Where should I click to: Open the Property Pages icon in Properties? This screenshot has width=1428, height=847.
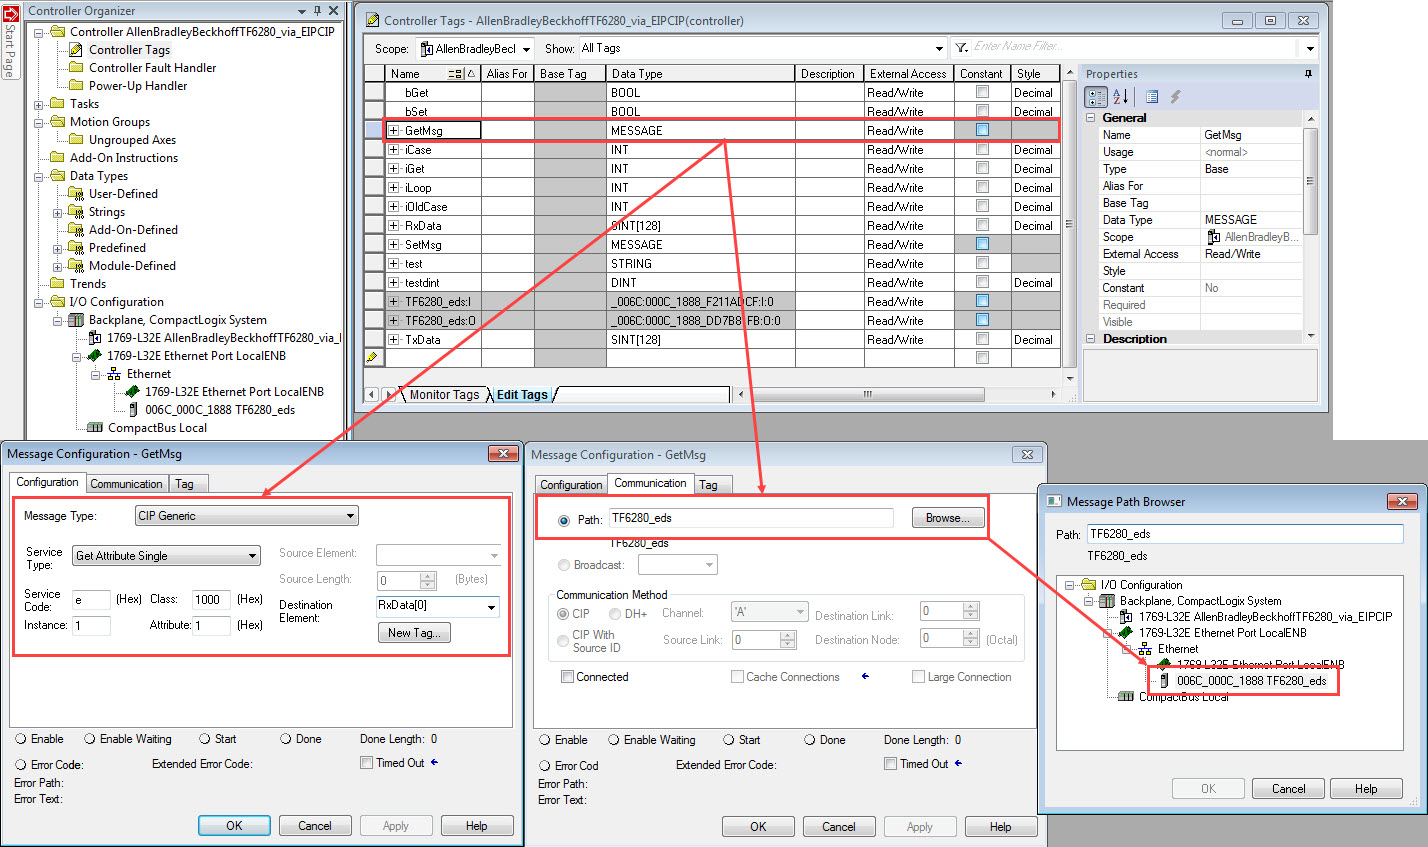1152,97
